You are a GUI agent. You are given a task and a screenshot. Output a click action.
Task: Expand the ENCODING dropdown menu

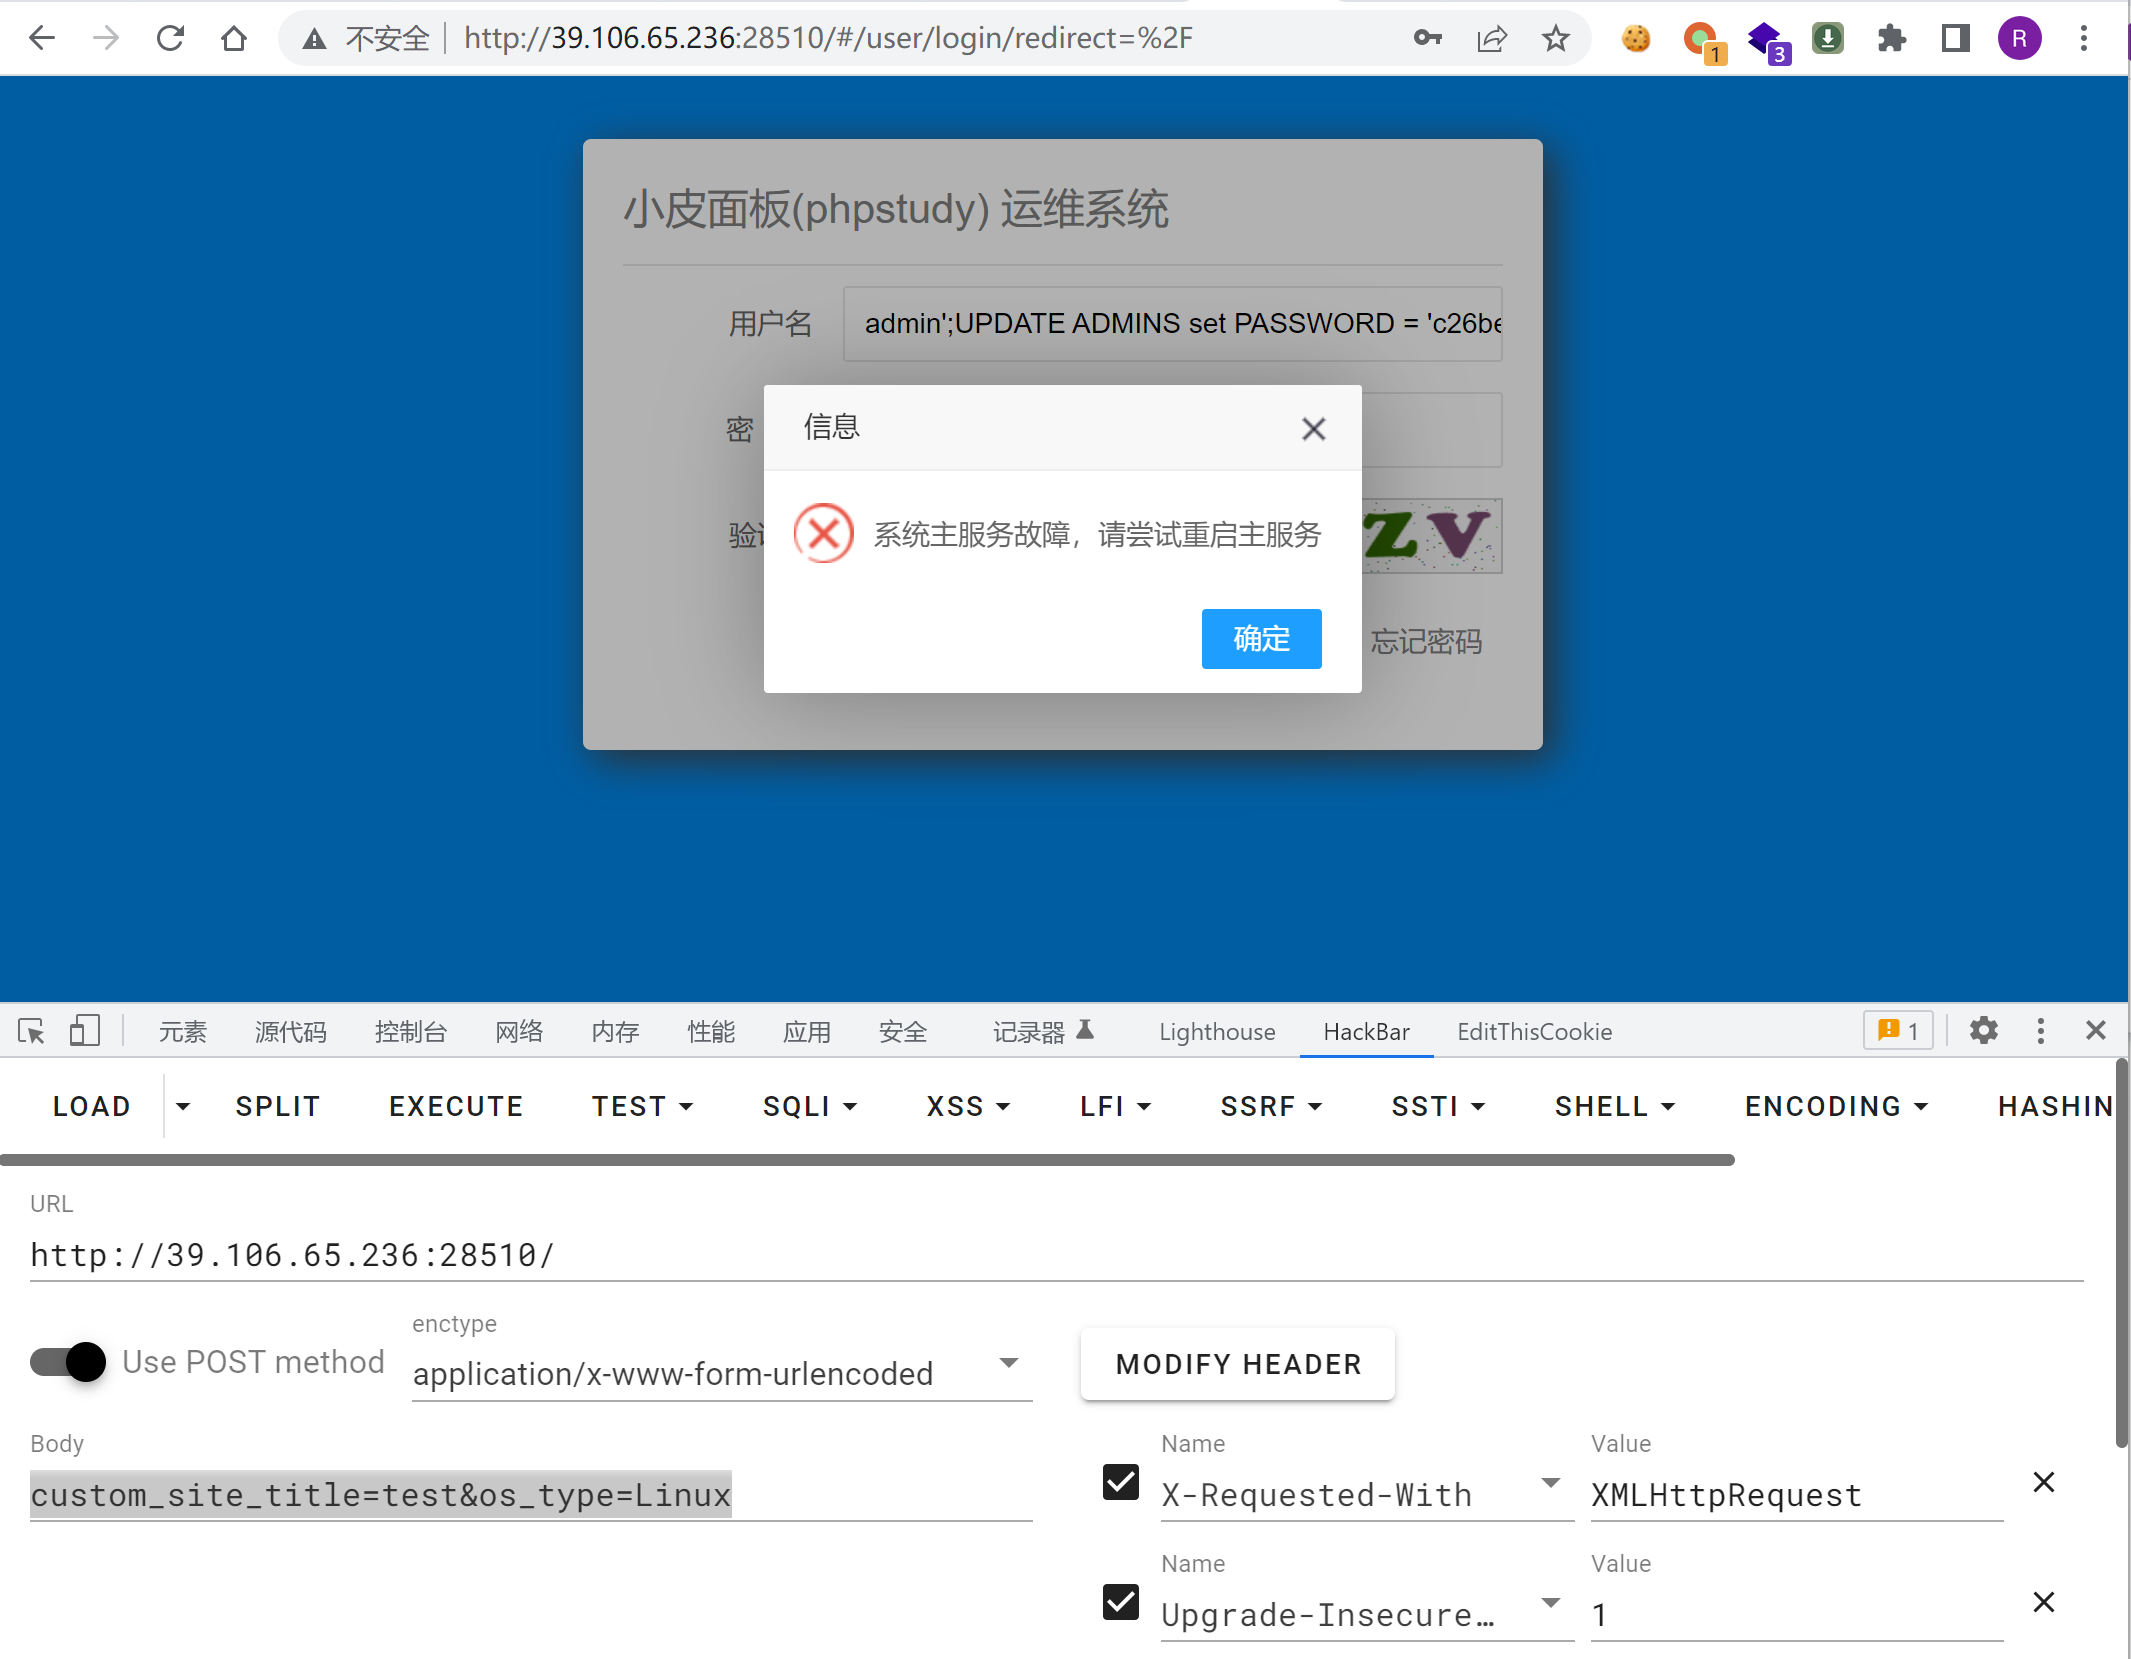pyautogui.click(x=1835, y=1106)
